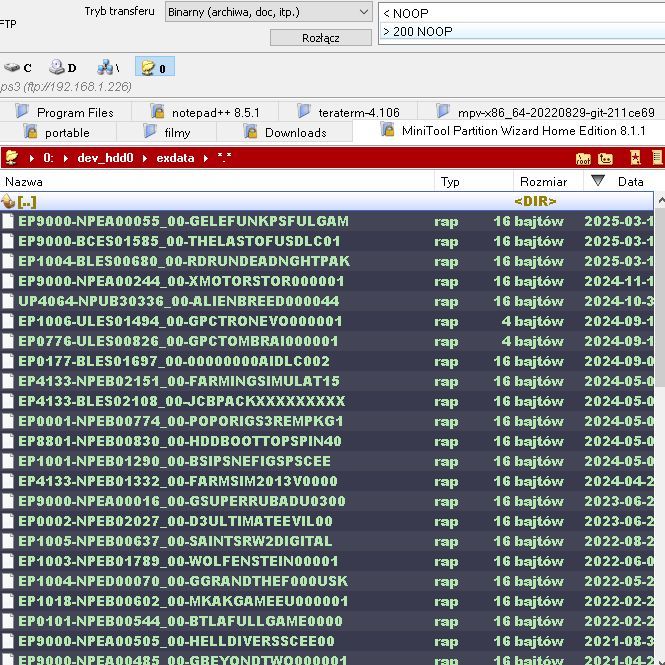Select EP0776-ULES00826_00-GPCTOMBRAI000001 file
Screen dimensions: 665x665
327,341
